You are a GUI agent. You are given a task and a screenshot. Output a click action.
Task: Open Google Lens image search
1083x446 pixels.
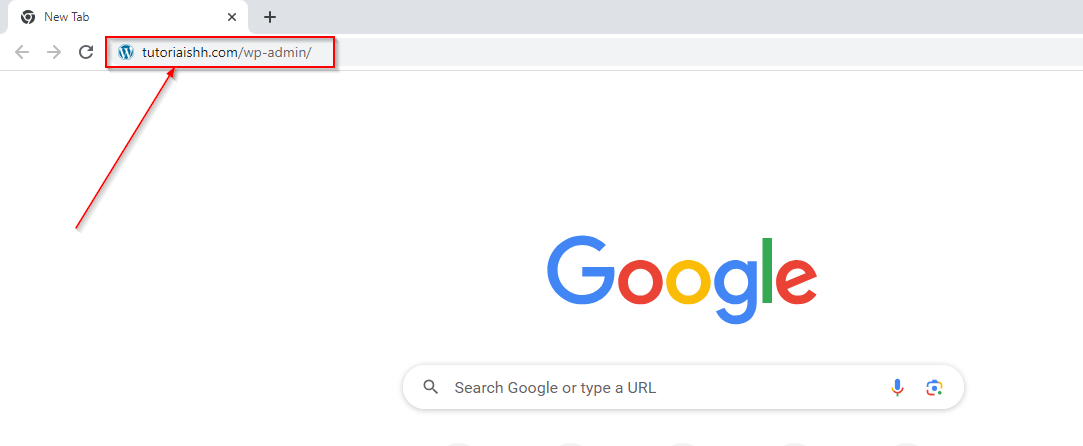click(934, 388)
